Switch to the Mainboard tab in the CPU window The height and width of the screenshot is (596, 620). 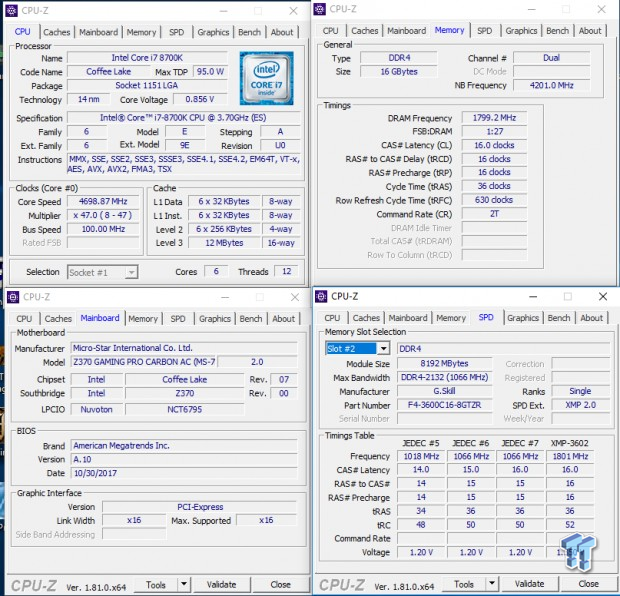(98, 32)
